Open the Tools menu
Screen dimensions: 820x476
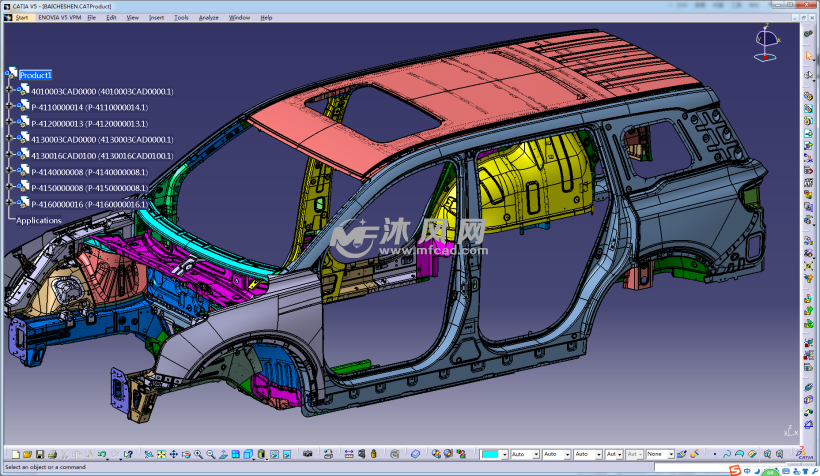[x=181, y=17]
